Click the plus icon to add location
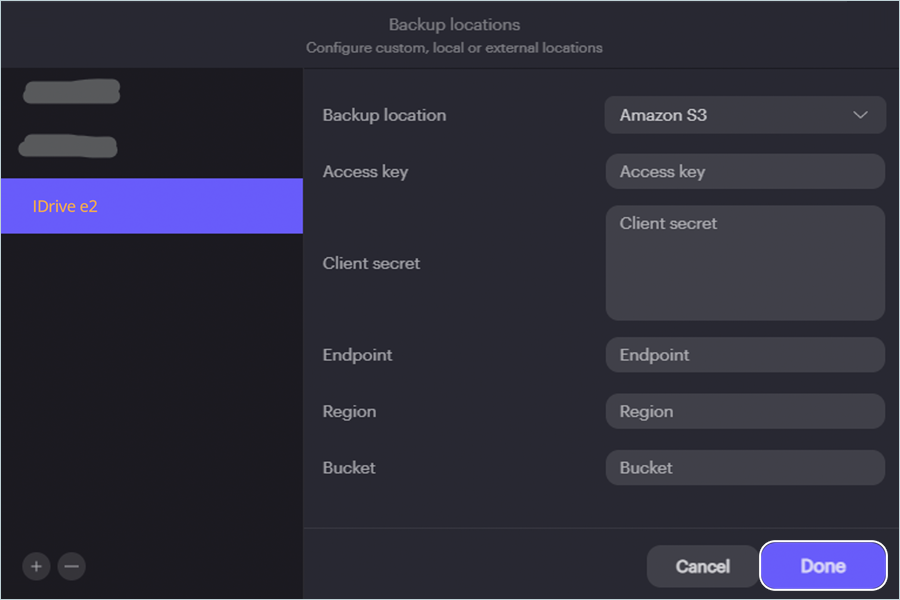 coord(37,566)
